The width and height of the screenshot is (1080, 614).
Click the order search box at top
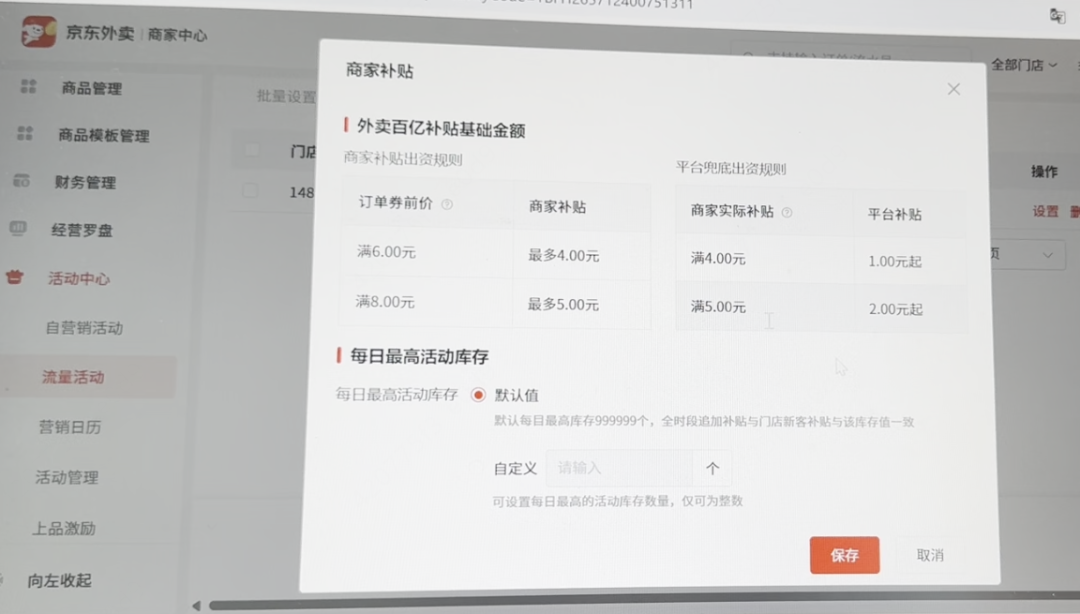[x=851, y=54]
